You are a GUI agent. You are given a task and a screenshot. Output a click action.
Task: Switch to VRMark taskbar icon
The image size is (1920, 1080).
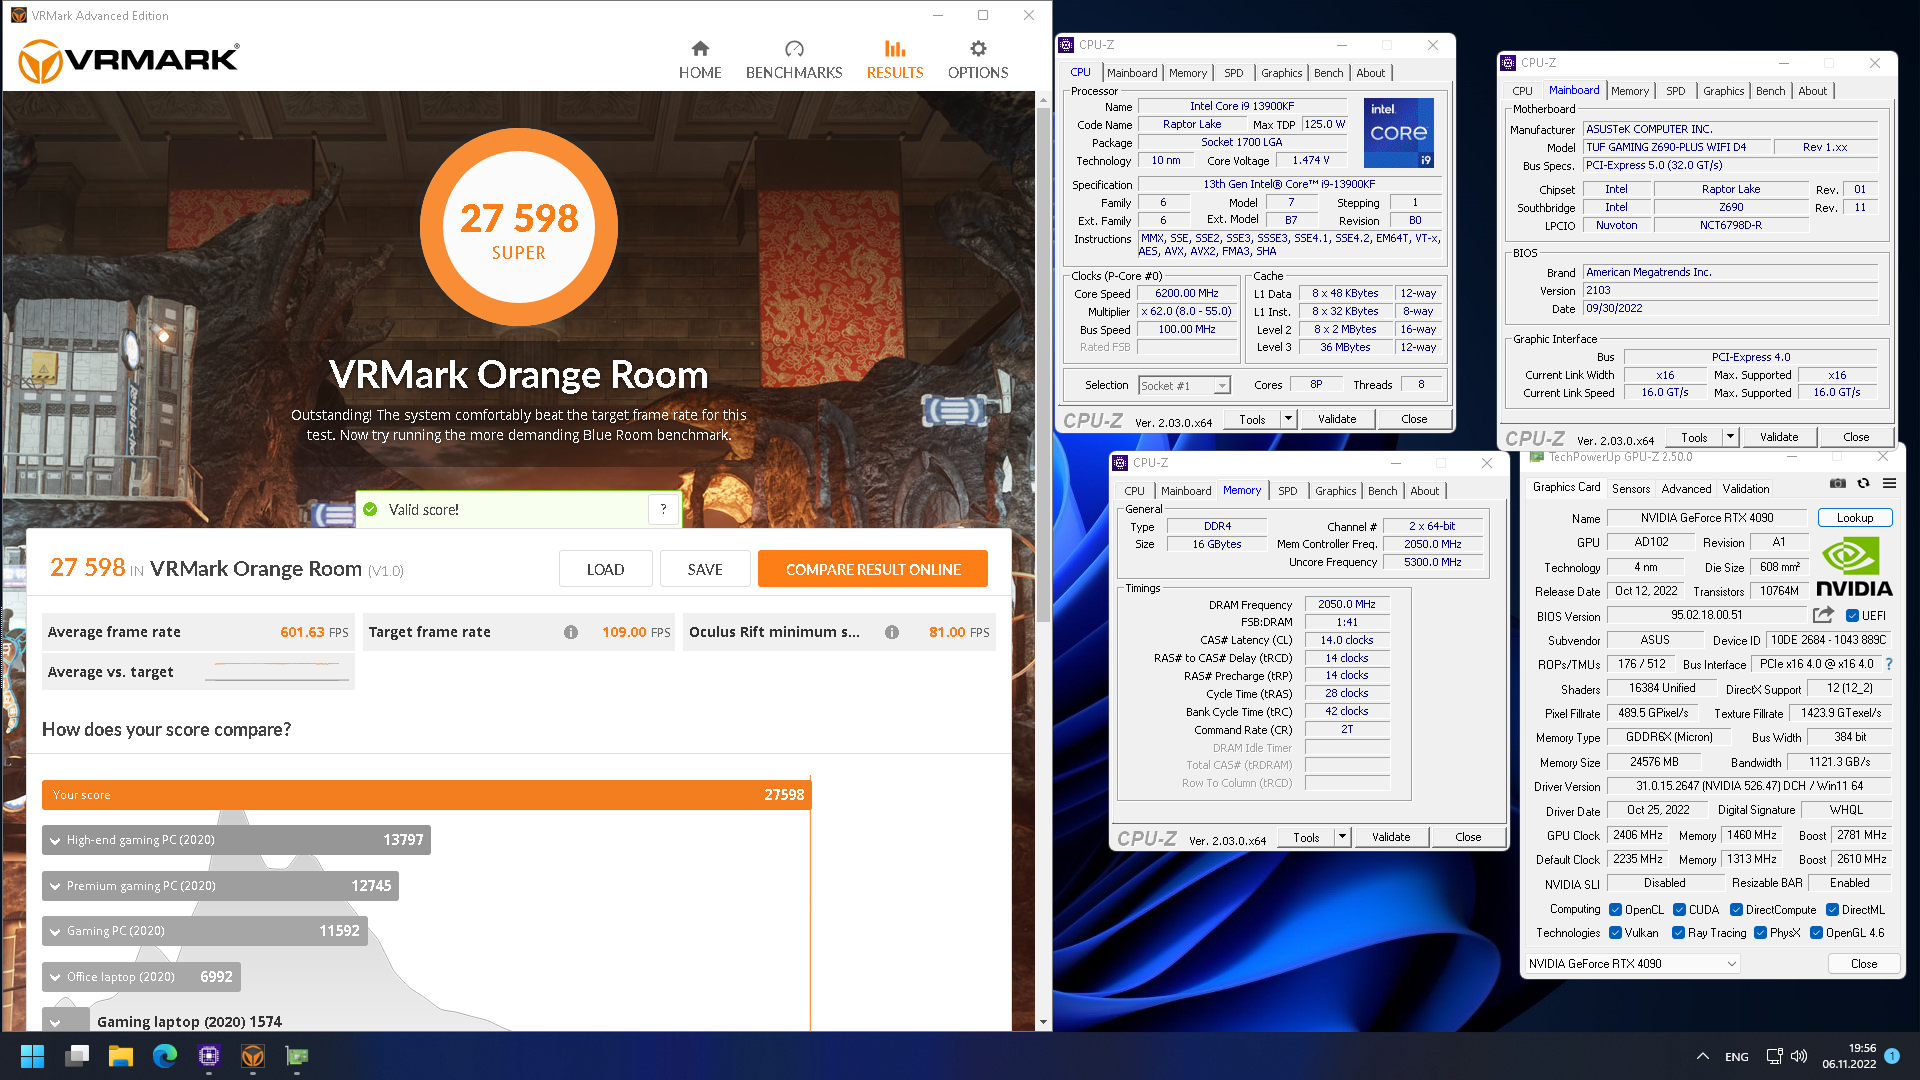253,1056
